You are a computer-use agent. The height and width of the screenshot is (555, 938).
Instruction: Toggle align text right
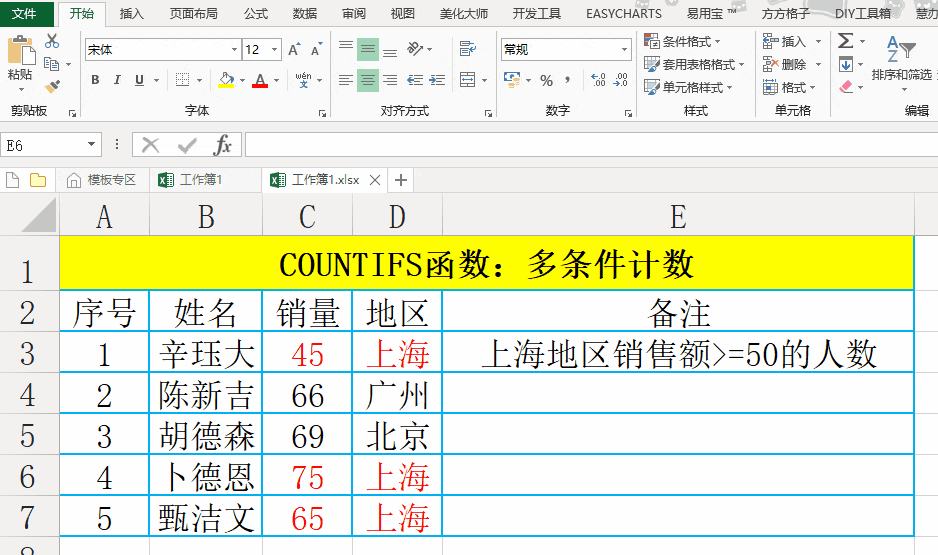(x=390, y=80)
